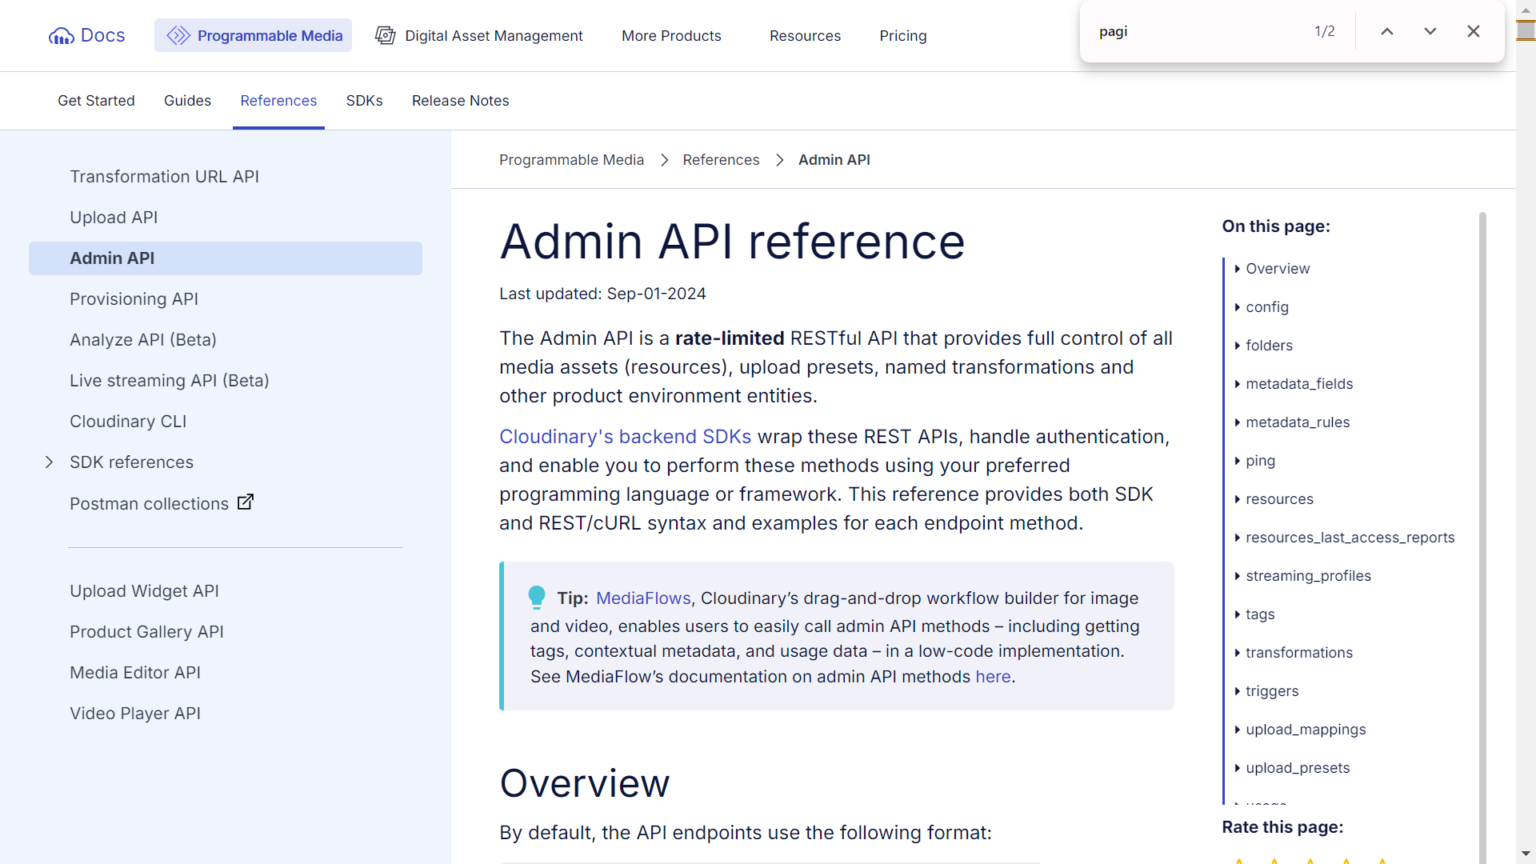Expand the config section in page outline

click(1237, 307)
